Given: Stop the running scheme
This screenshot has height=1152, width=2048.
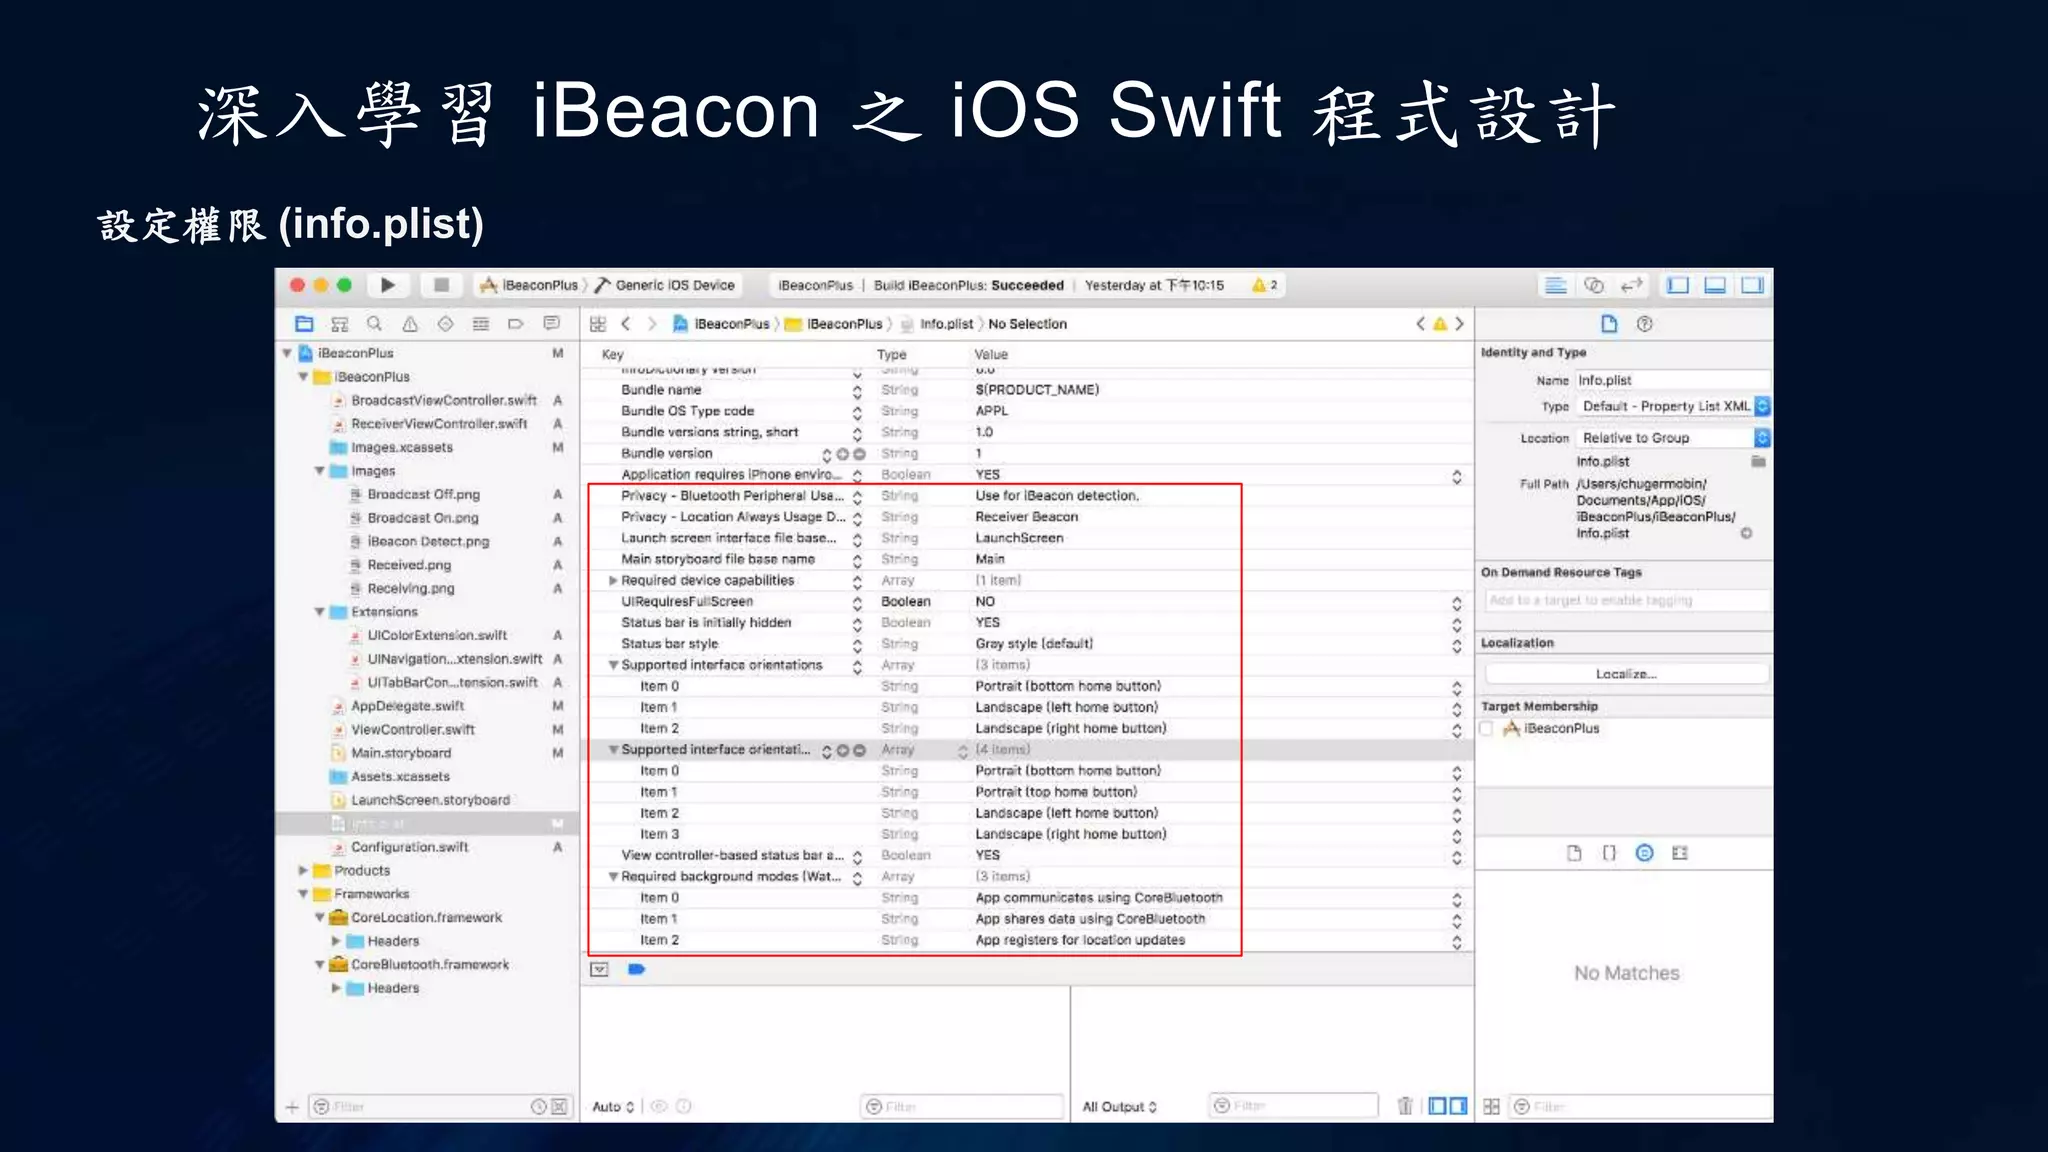Looking at the screenshot, I should coord(441,285).
